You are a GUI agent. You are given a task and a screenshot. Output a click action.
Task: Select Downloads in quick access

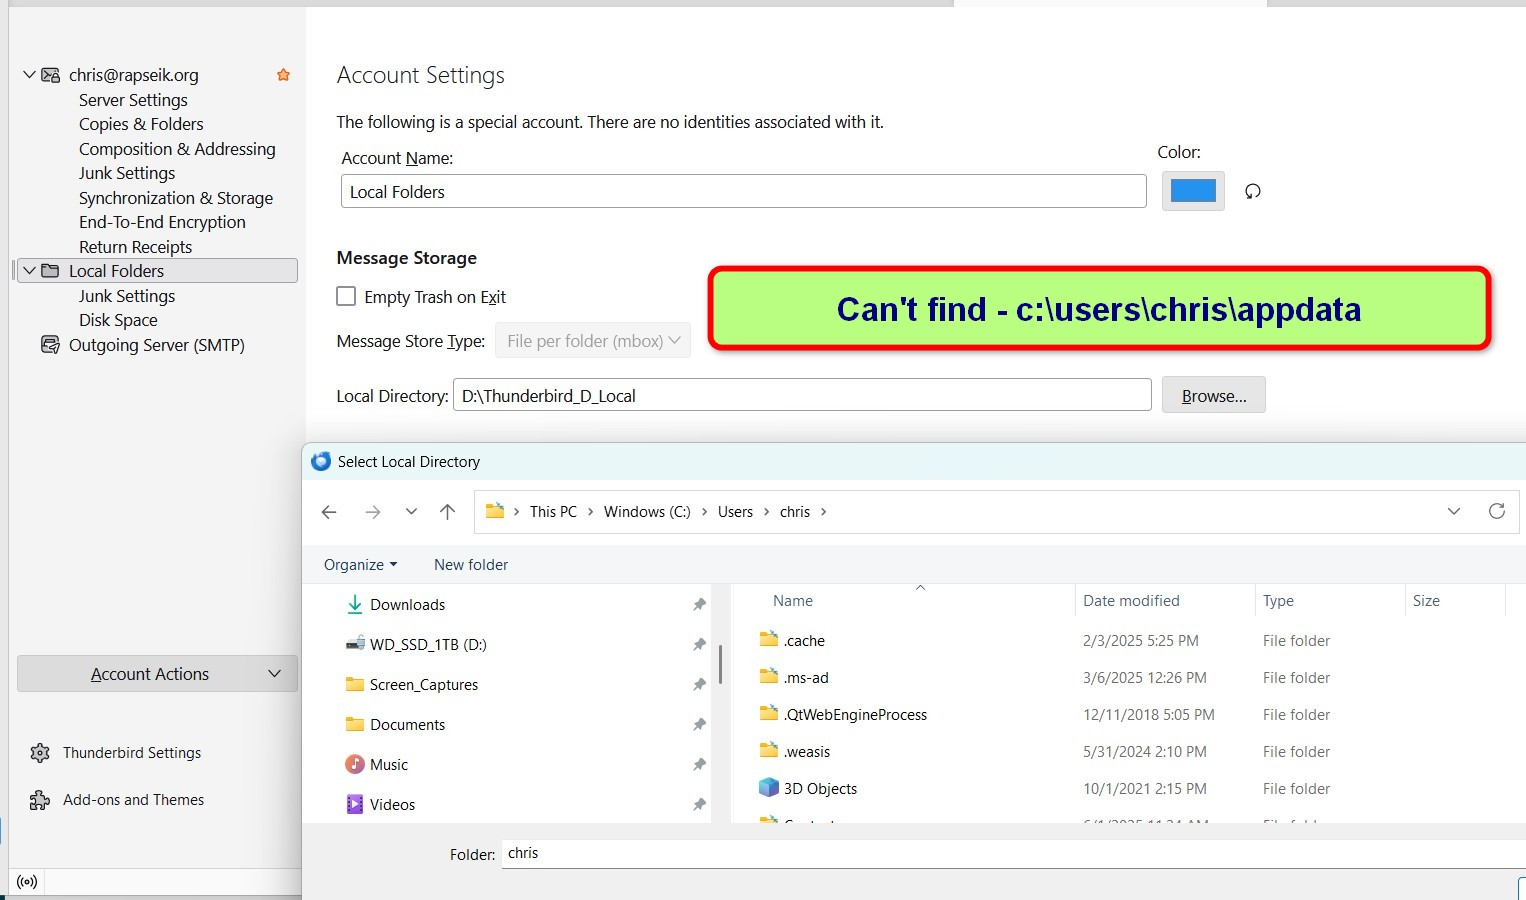(407, 605)
